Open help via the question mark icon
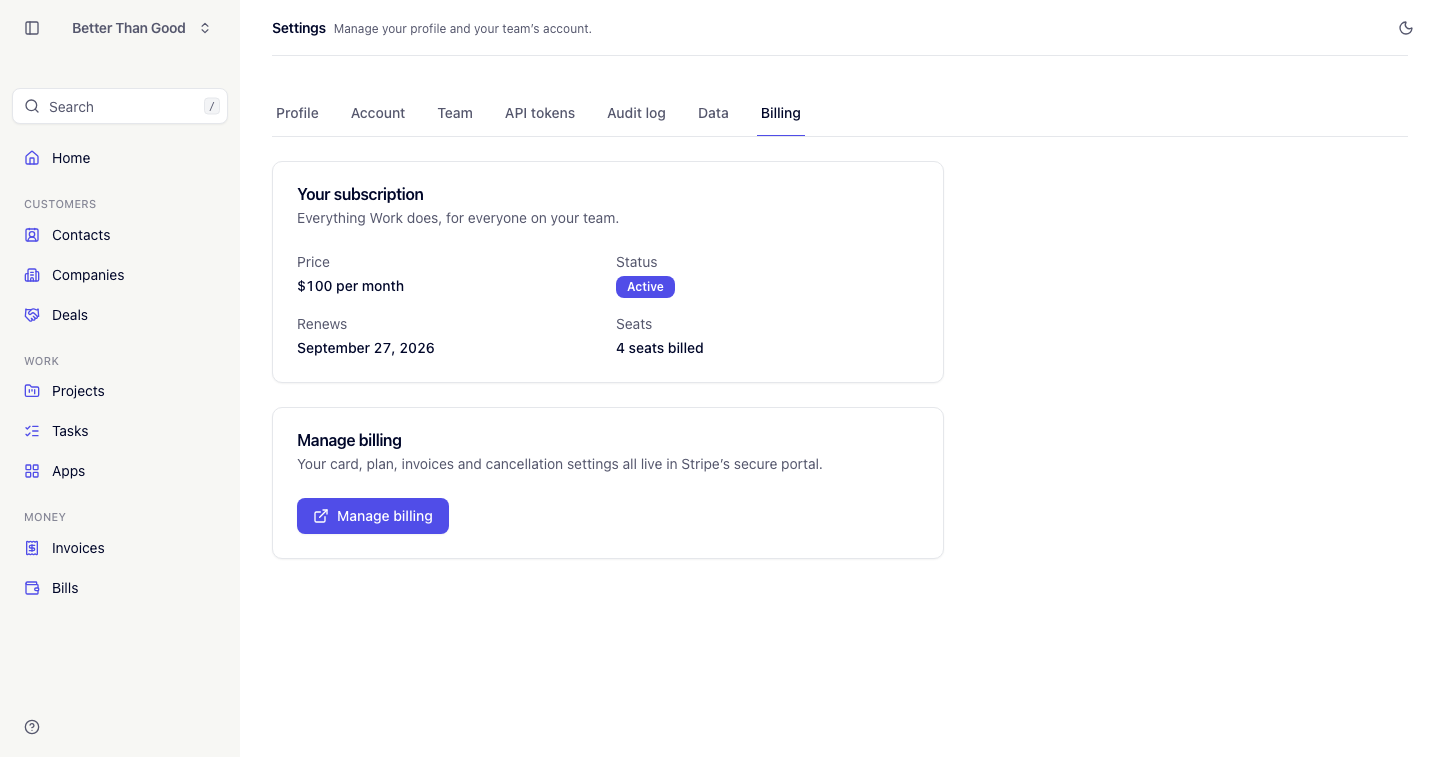Viewport: 1440px width, 757px height. coord(32,727)
